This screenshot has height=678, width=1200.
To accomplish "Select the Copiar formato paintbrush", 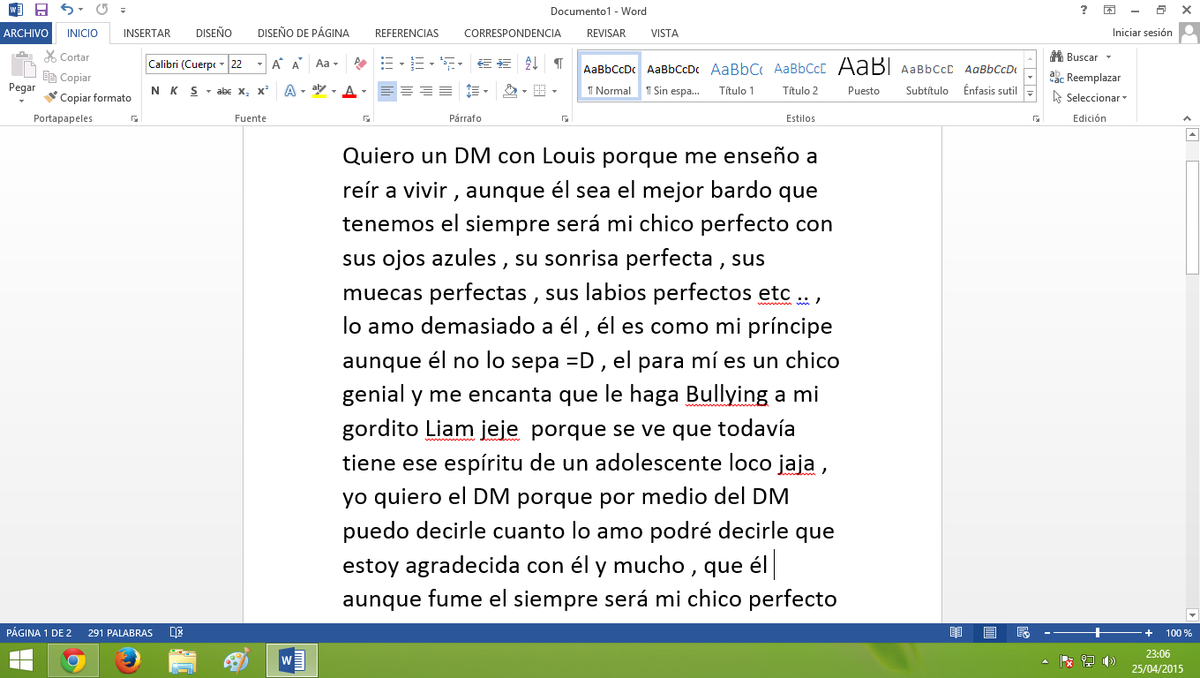I will point(50,97).
